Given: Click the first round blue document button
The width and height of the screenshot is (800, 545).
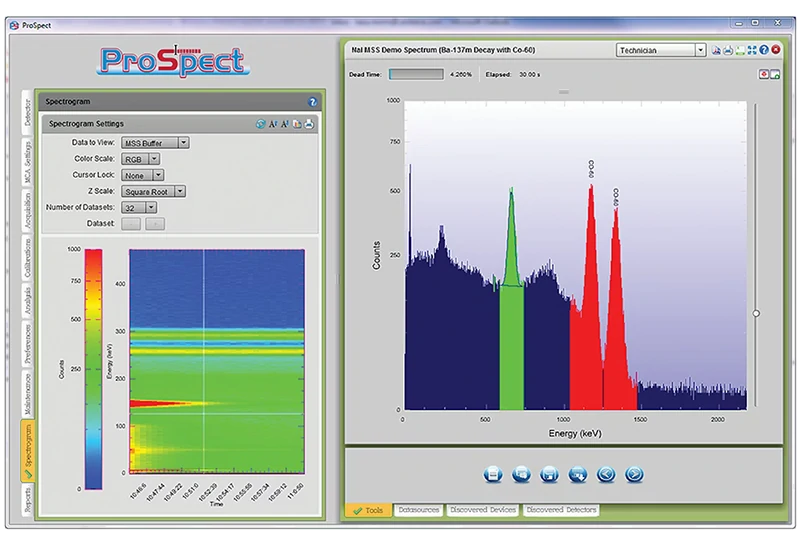Looking at the screenshot, I should point(493,475).
